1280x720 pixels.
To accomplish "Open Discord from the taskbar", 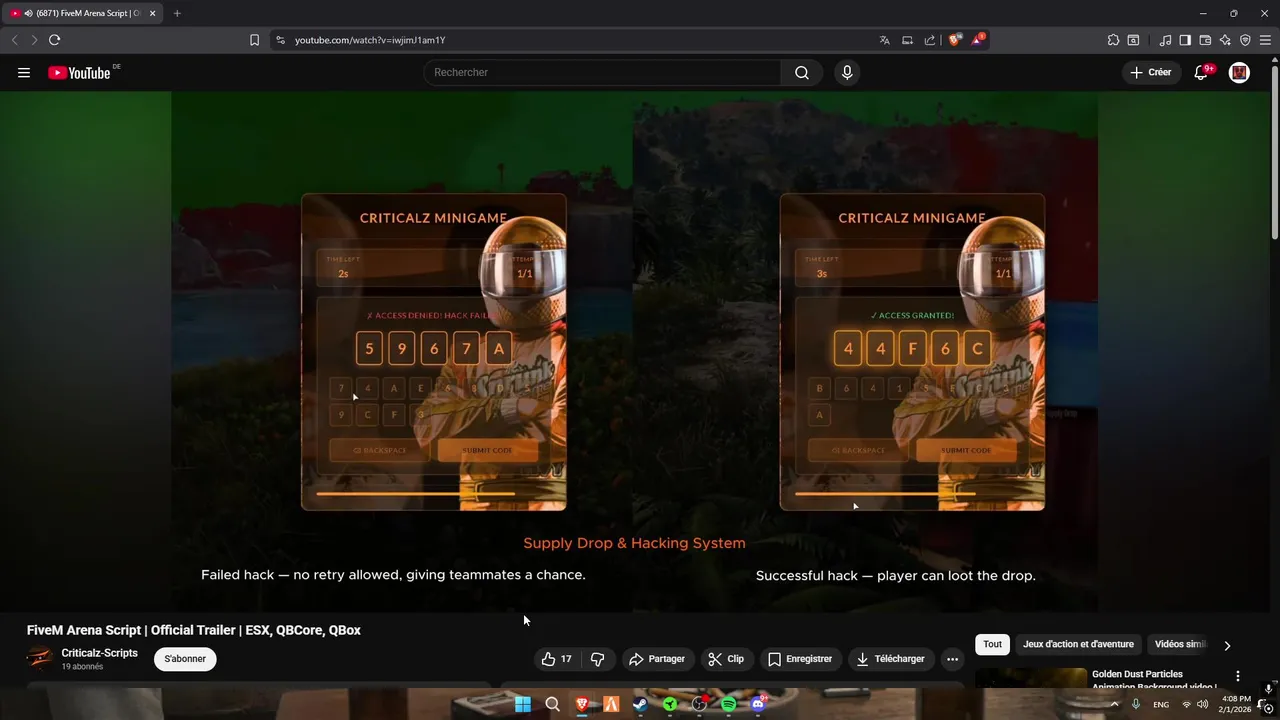I will pos(758,704).
